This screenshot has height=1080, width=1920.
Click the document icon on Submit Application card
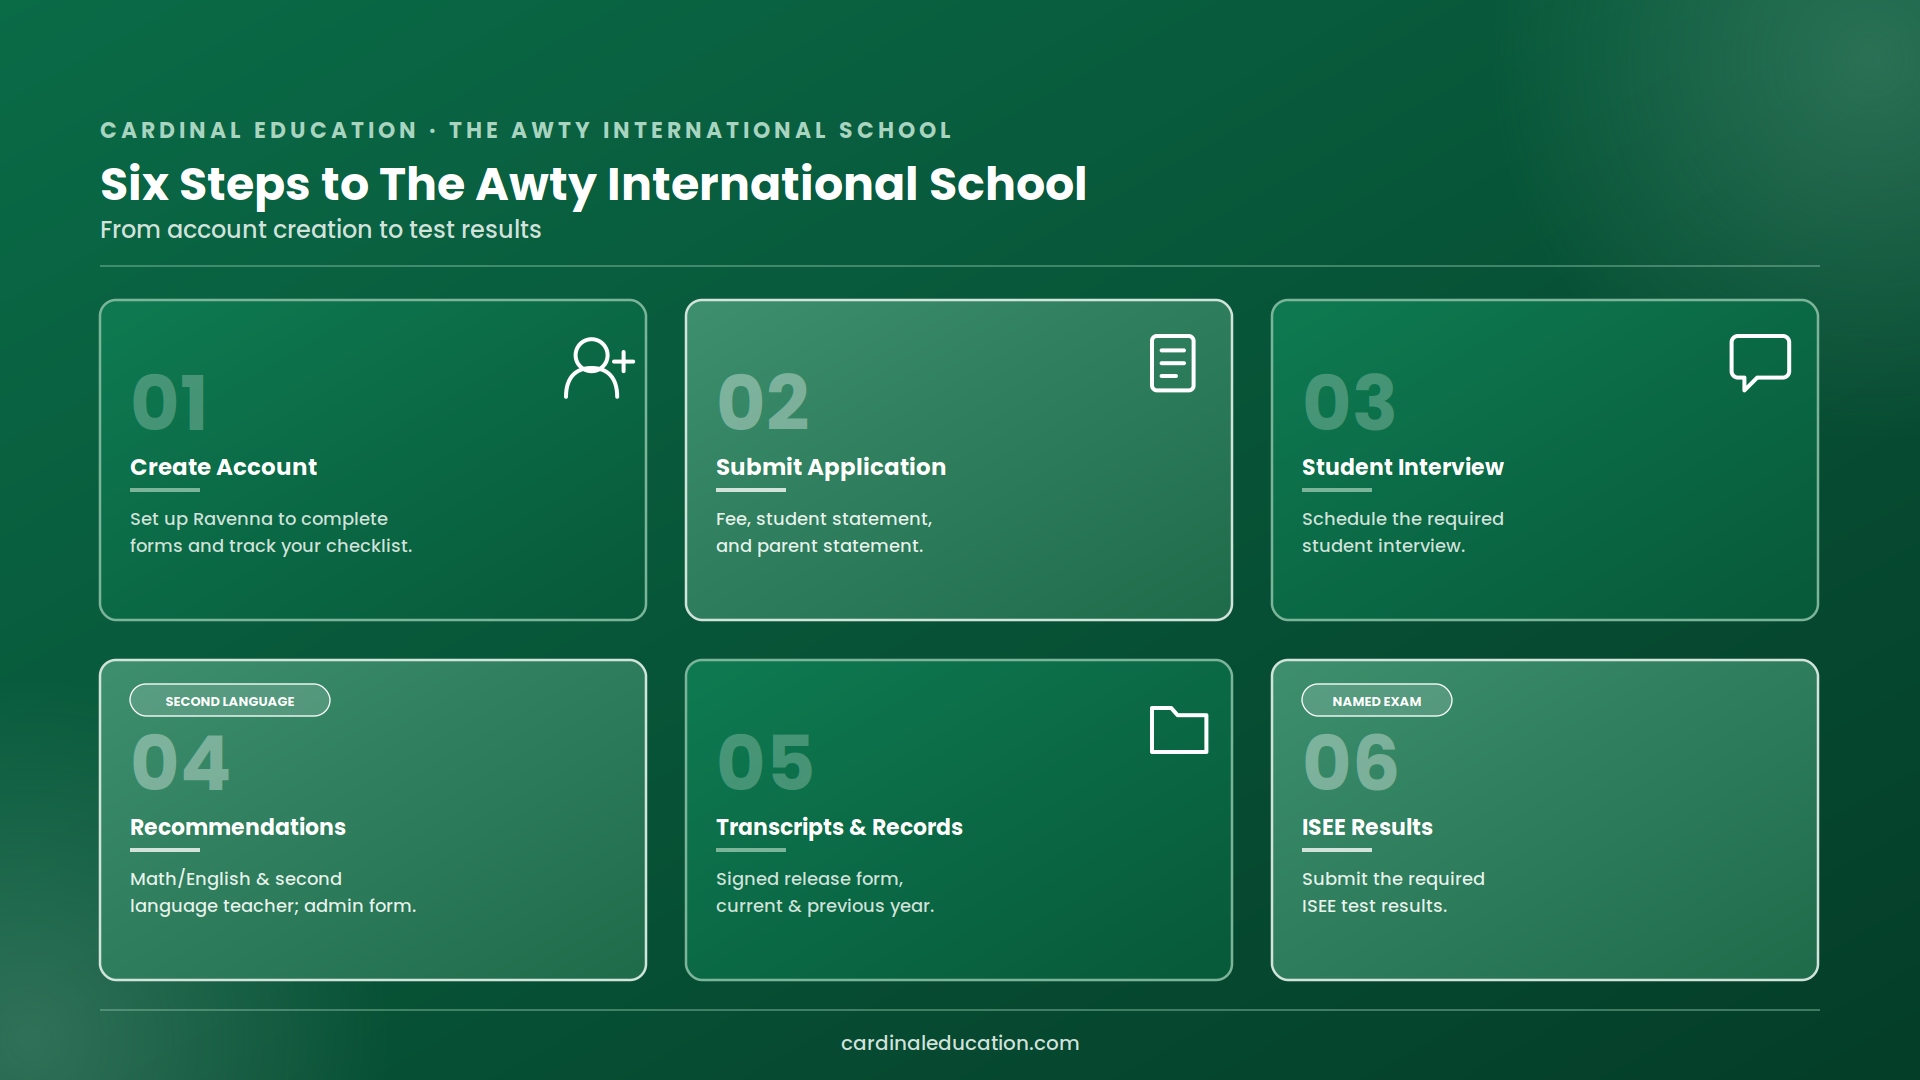(x=1173, y=363)
